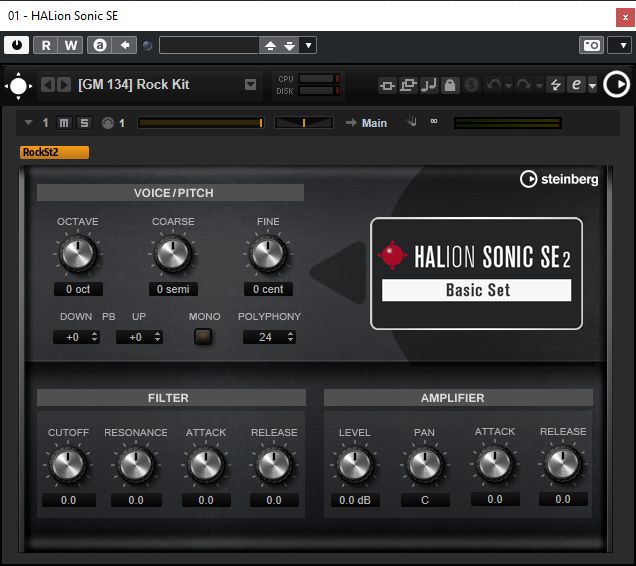
Task: Click the FINE tune knob
Action: point(268,253)
